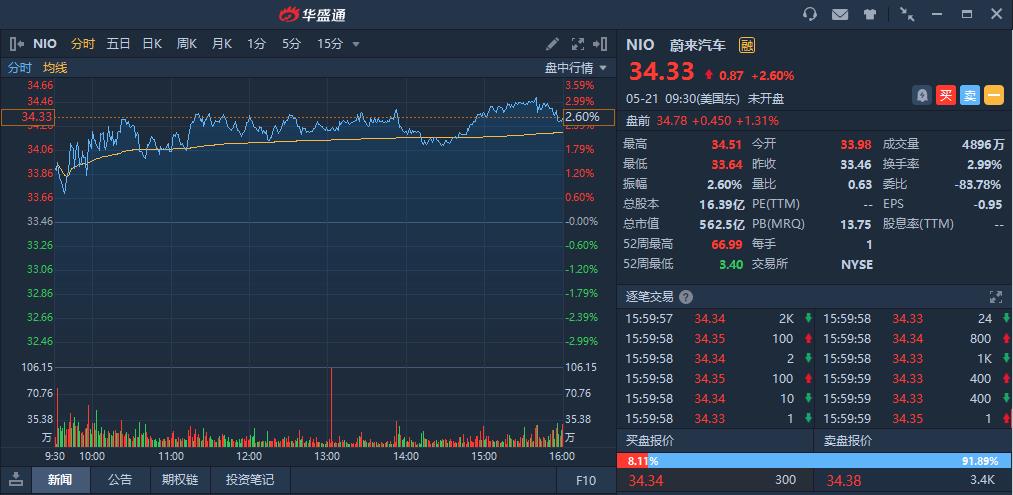The height and width of the screenshot is (495, 1013).
Task: Switch to the 日K chart tab
Action: tap(152, 44)
